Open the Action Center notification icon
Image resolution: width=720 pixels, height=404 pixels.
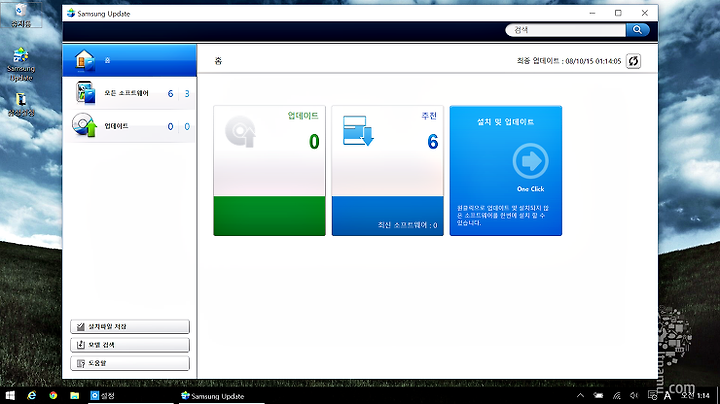pos(652,395)
